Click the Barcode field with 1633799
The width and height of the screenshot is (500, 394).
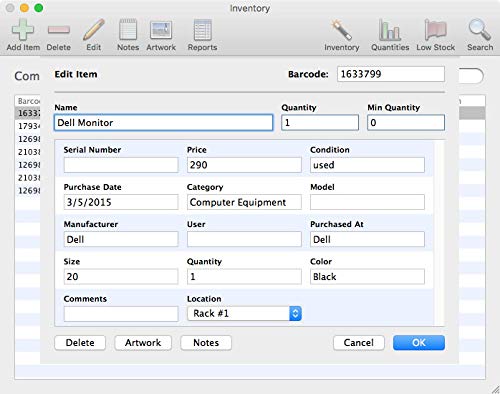[391, 74]
